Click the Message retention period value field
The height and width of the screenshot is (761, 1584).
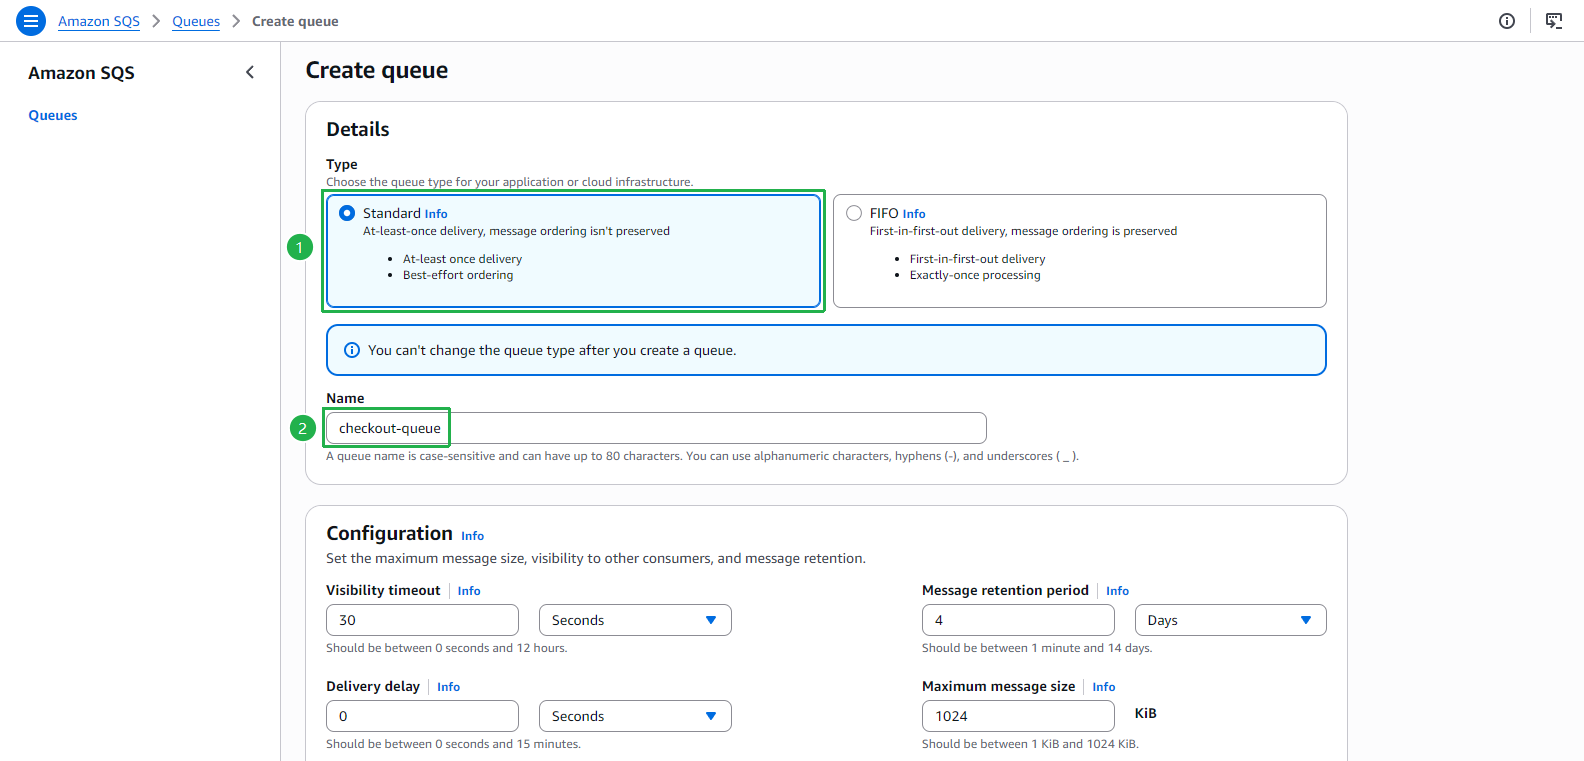(1018, 620)
